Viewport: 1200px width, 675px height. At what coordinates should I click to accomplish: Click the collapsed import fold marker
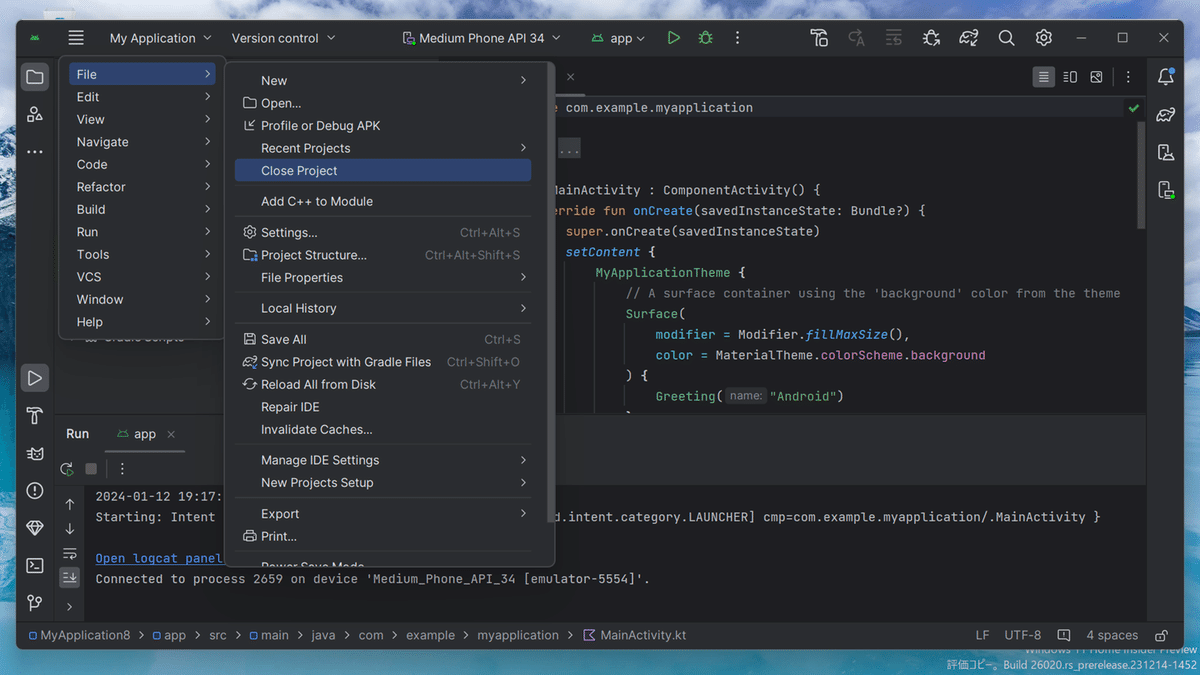tap(569, 149)
